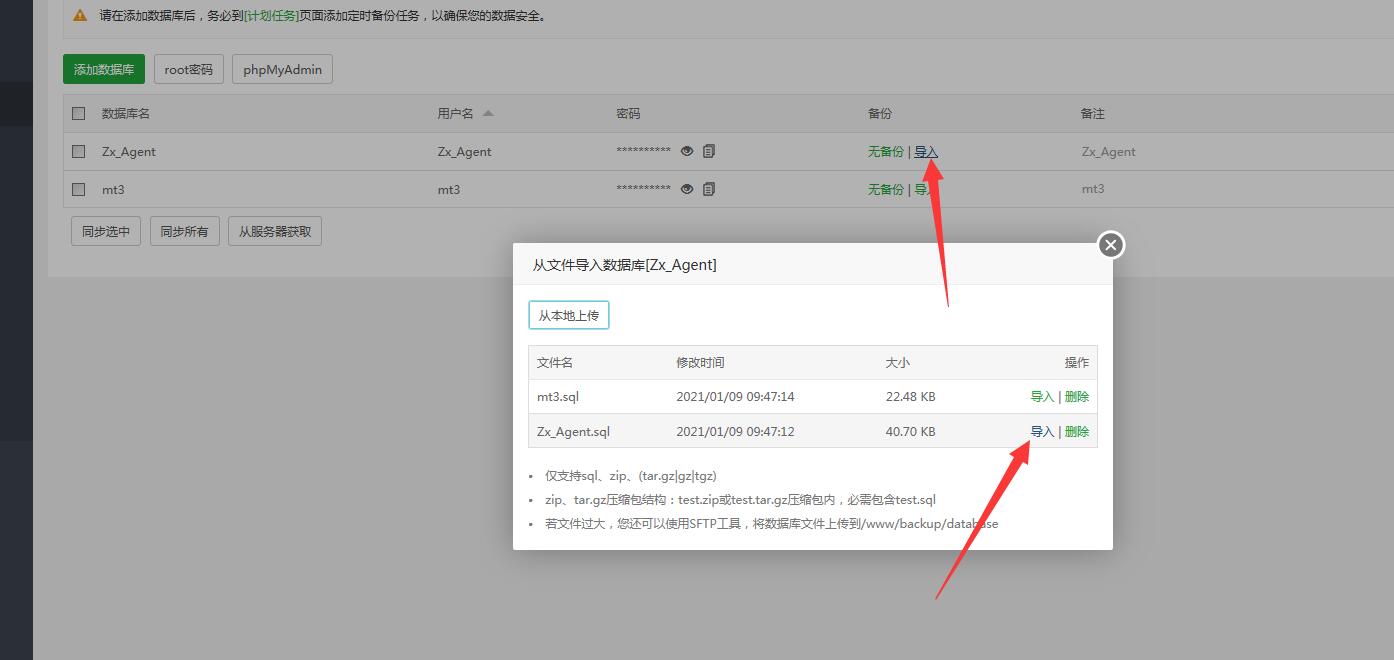The image size is (1394, 660).
Task: Click the 添加数据库 green button
Action: pos(104,70)
